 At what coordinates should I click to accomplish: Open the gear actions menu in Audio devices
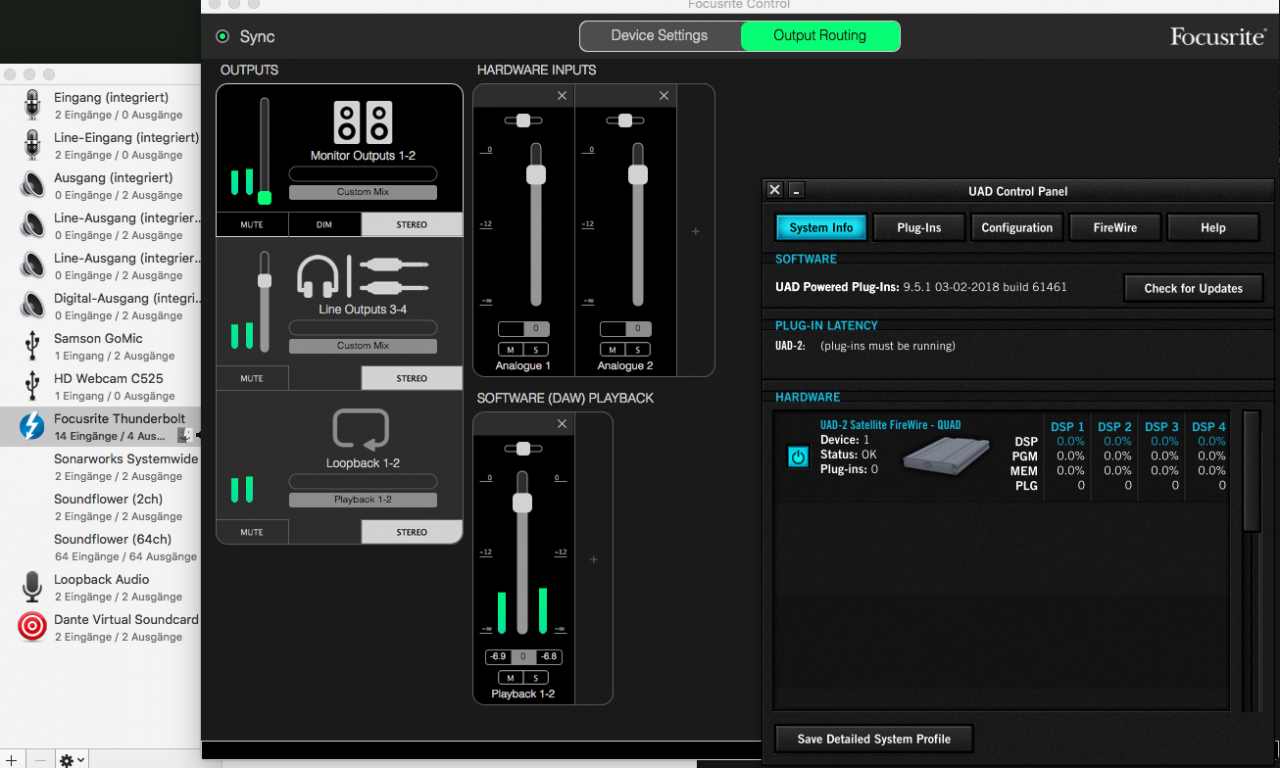click(72, 760)
